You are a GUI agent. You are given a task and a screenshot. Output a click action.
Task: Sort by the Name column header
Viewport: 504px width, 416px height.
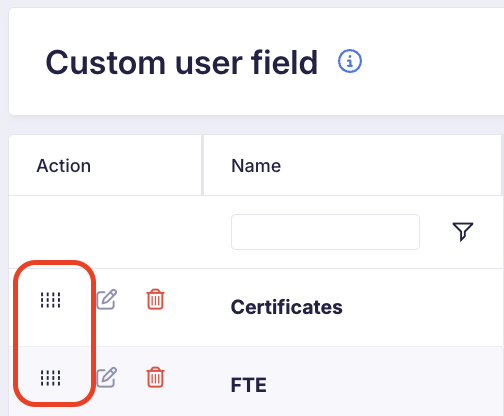tap(256, 166)
